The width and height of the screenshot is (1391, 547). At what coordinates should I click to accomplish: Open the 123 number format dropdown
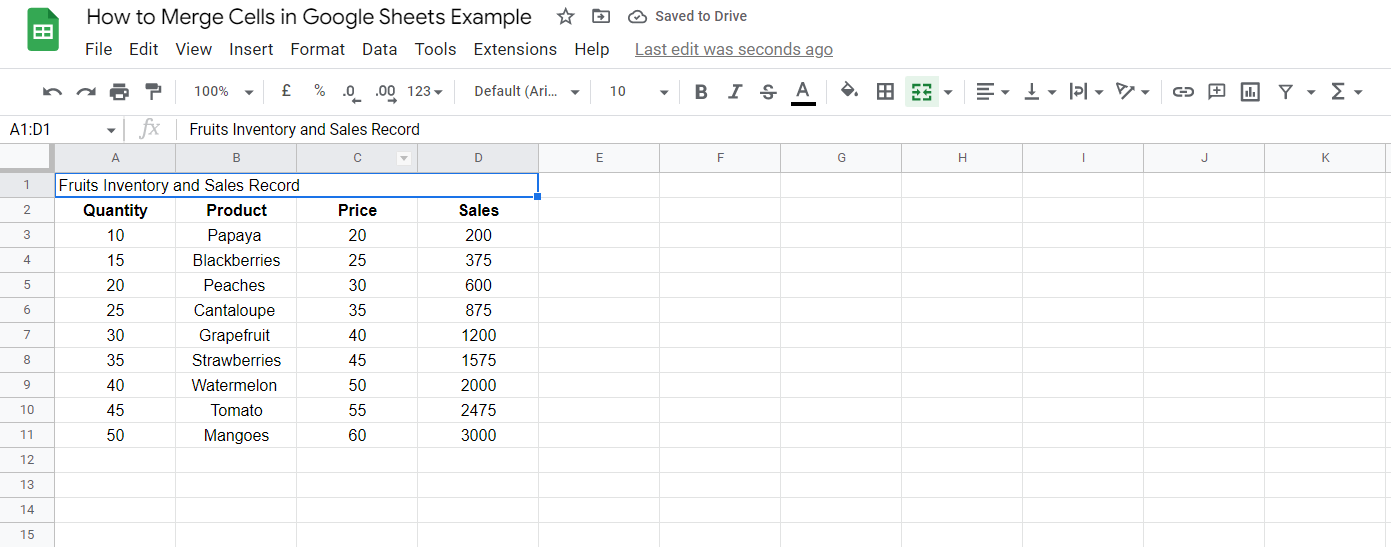425,91
